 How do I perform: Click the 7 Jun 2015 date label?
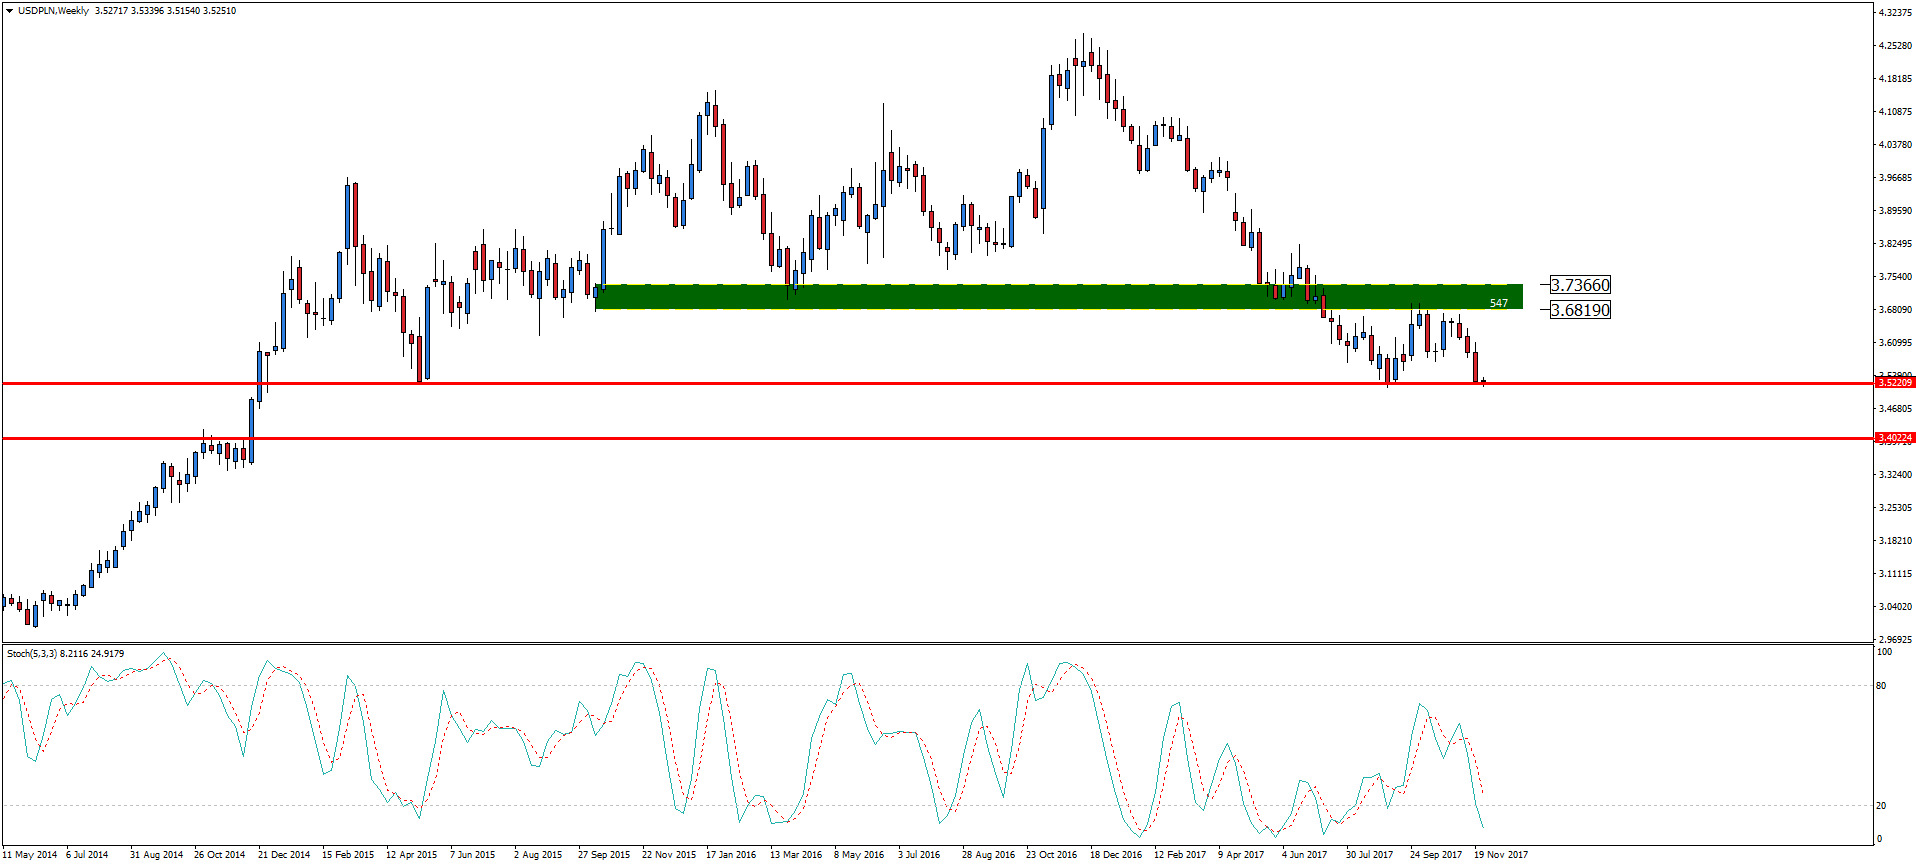tap(473, 855)
